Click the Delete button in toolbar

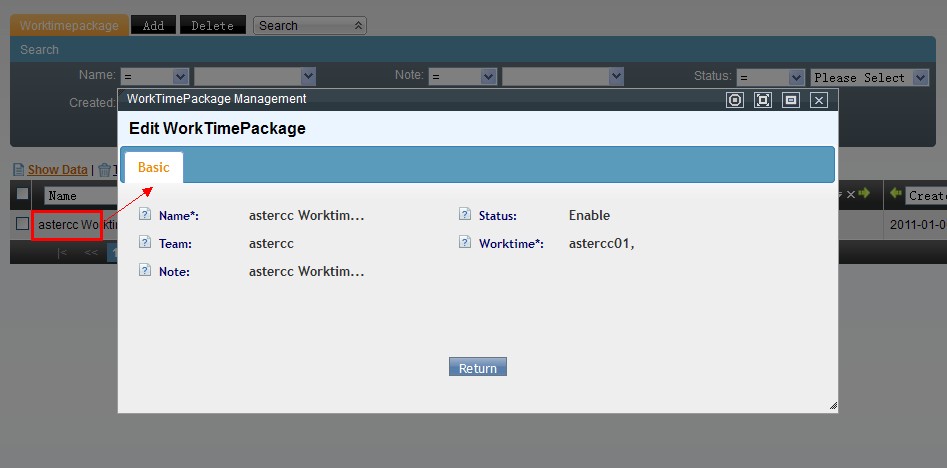point(212,26)
